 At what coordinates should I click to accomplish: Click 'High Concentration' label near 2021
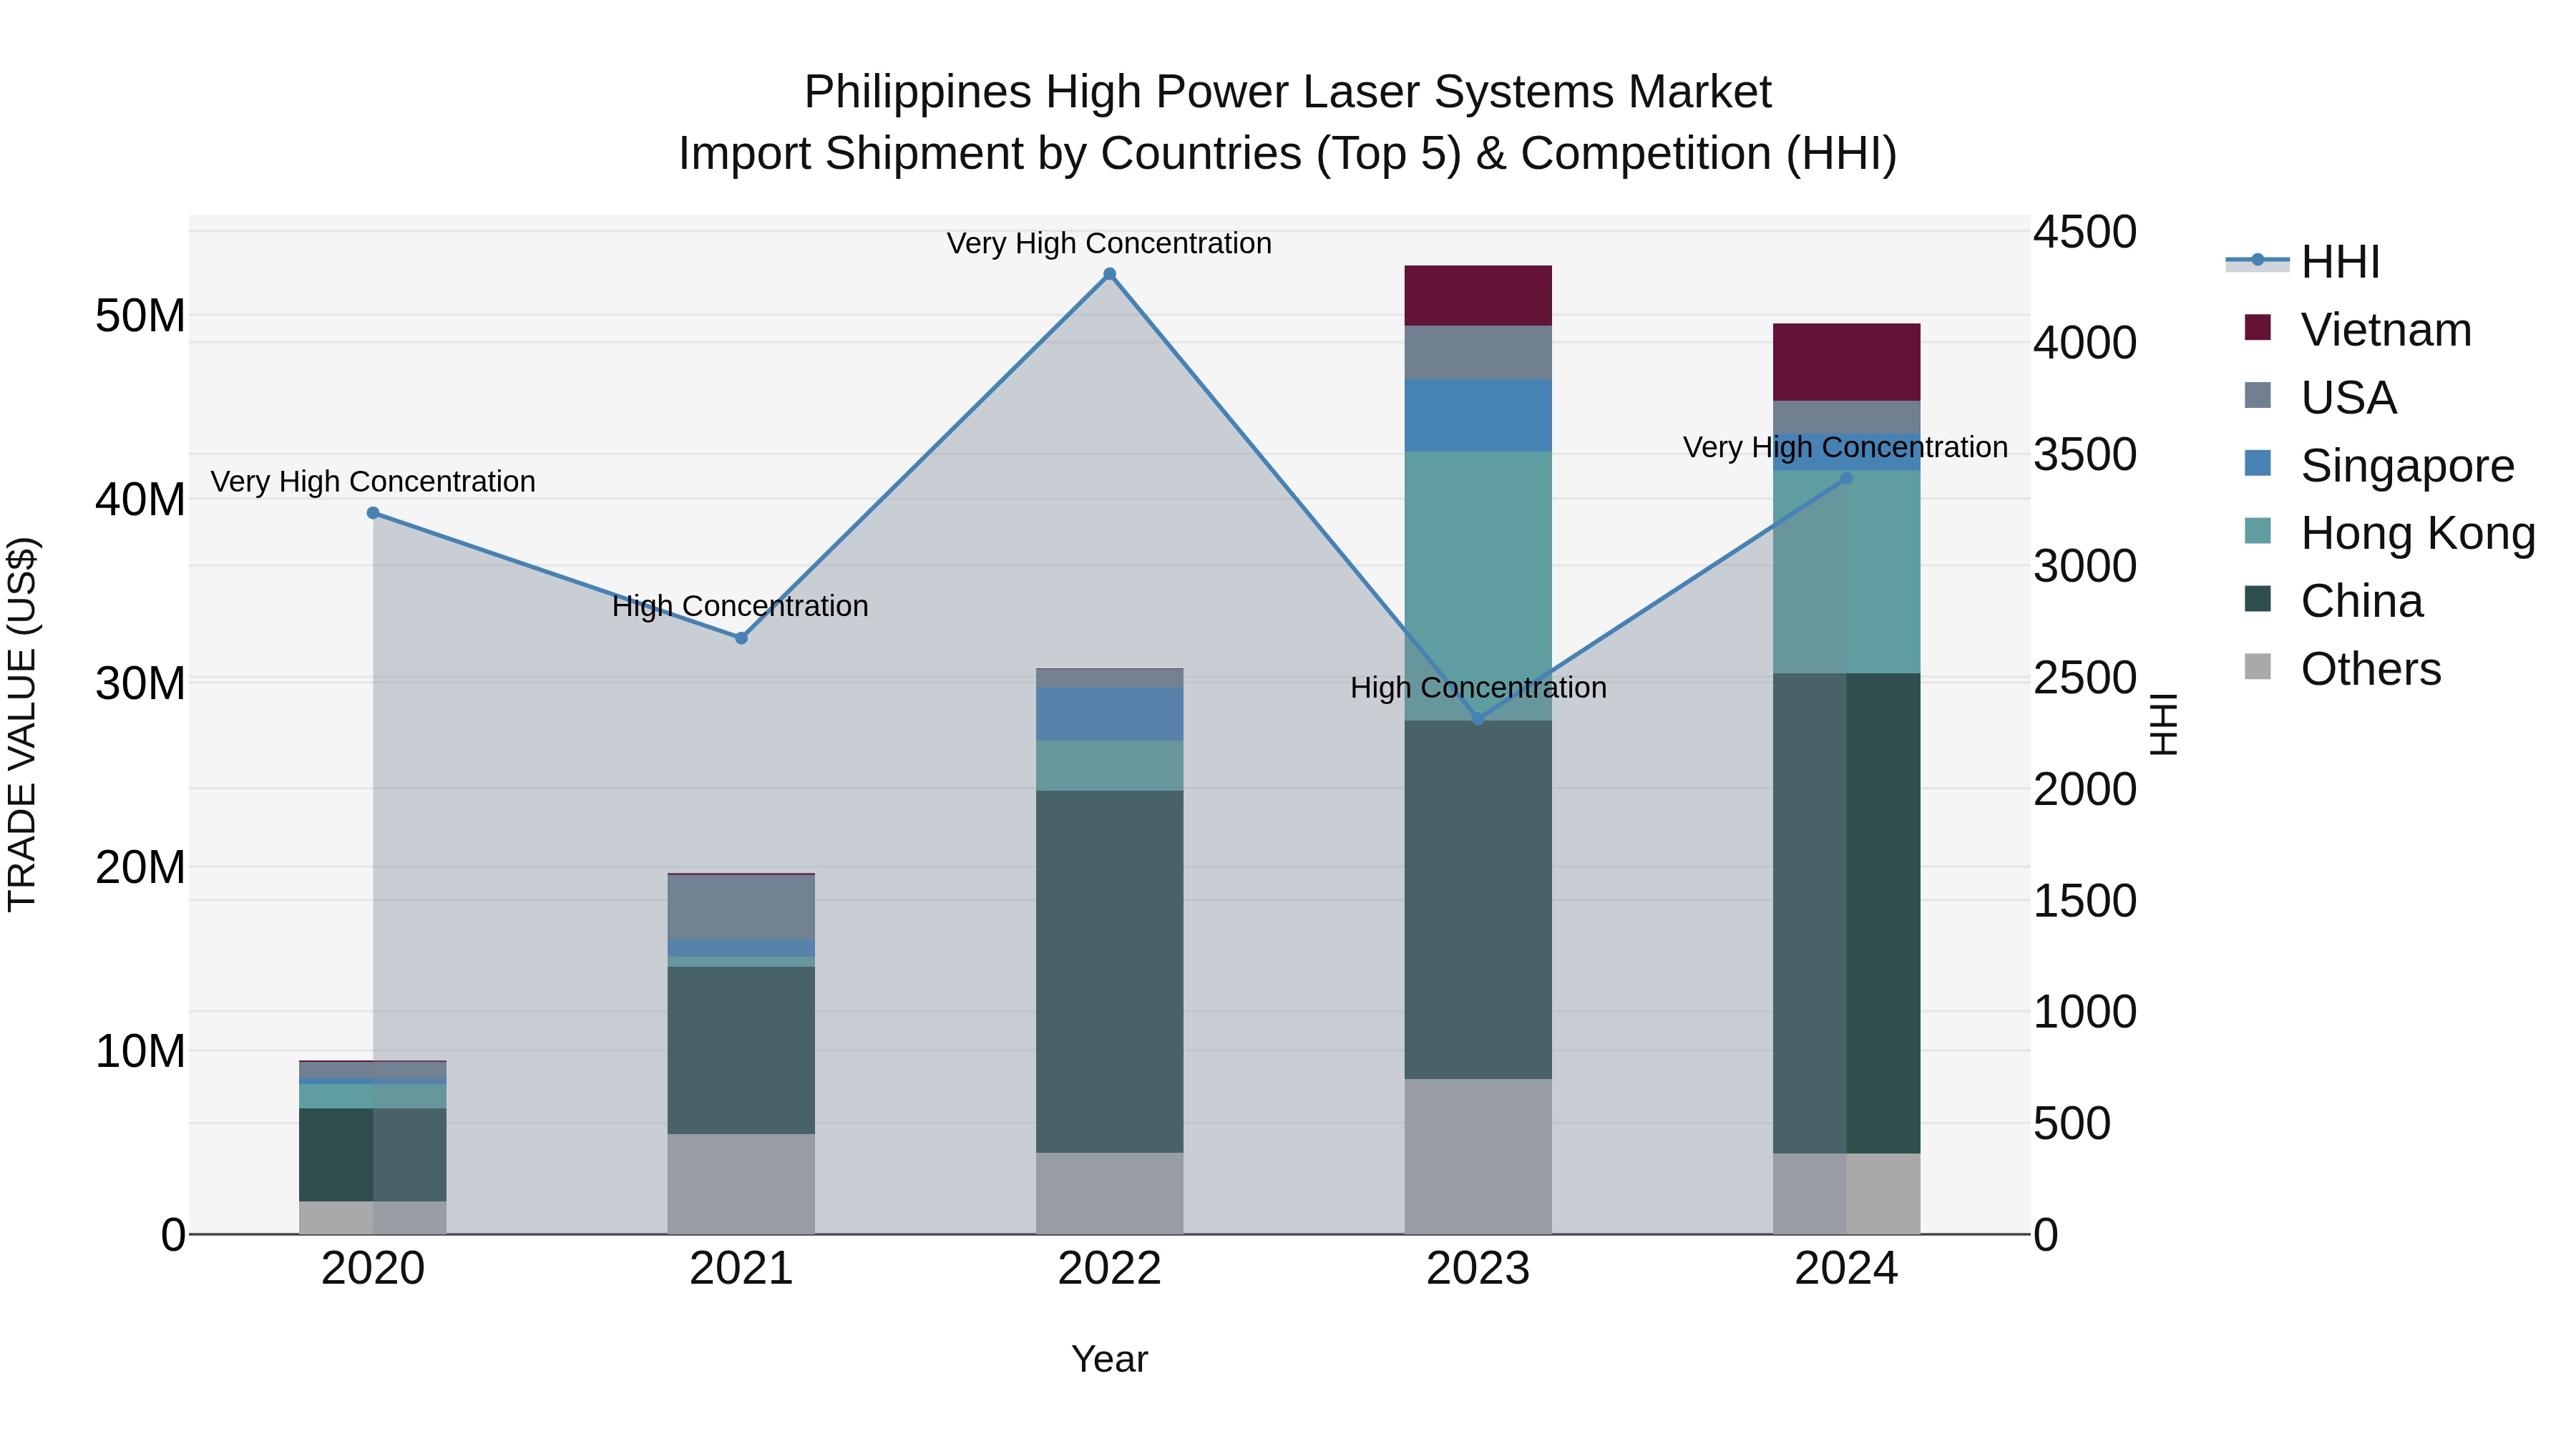[x=740, y=606]
